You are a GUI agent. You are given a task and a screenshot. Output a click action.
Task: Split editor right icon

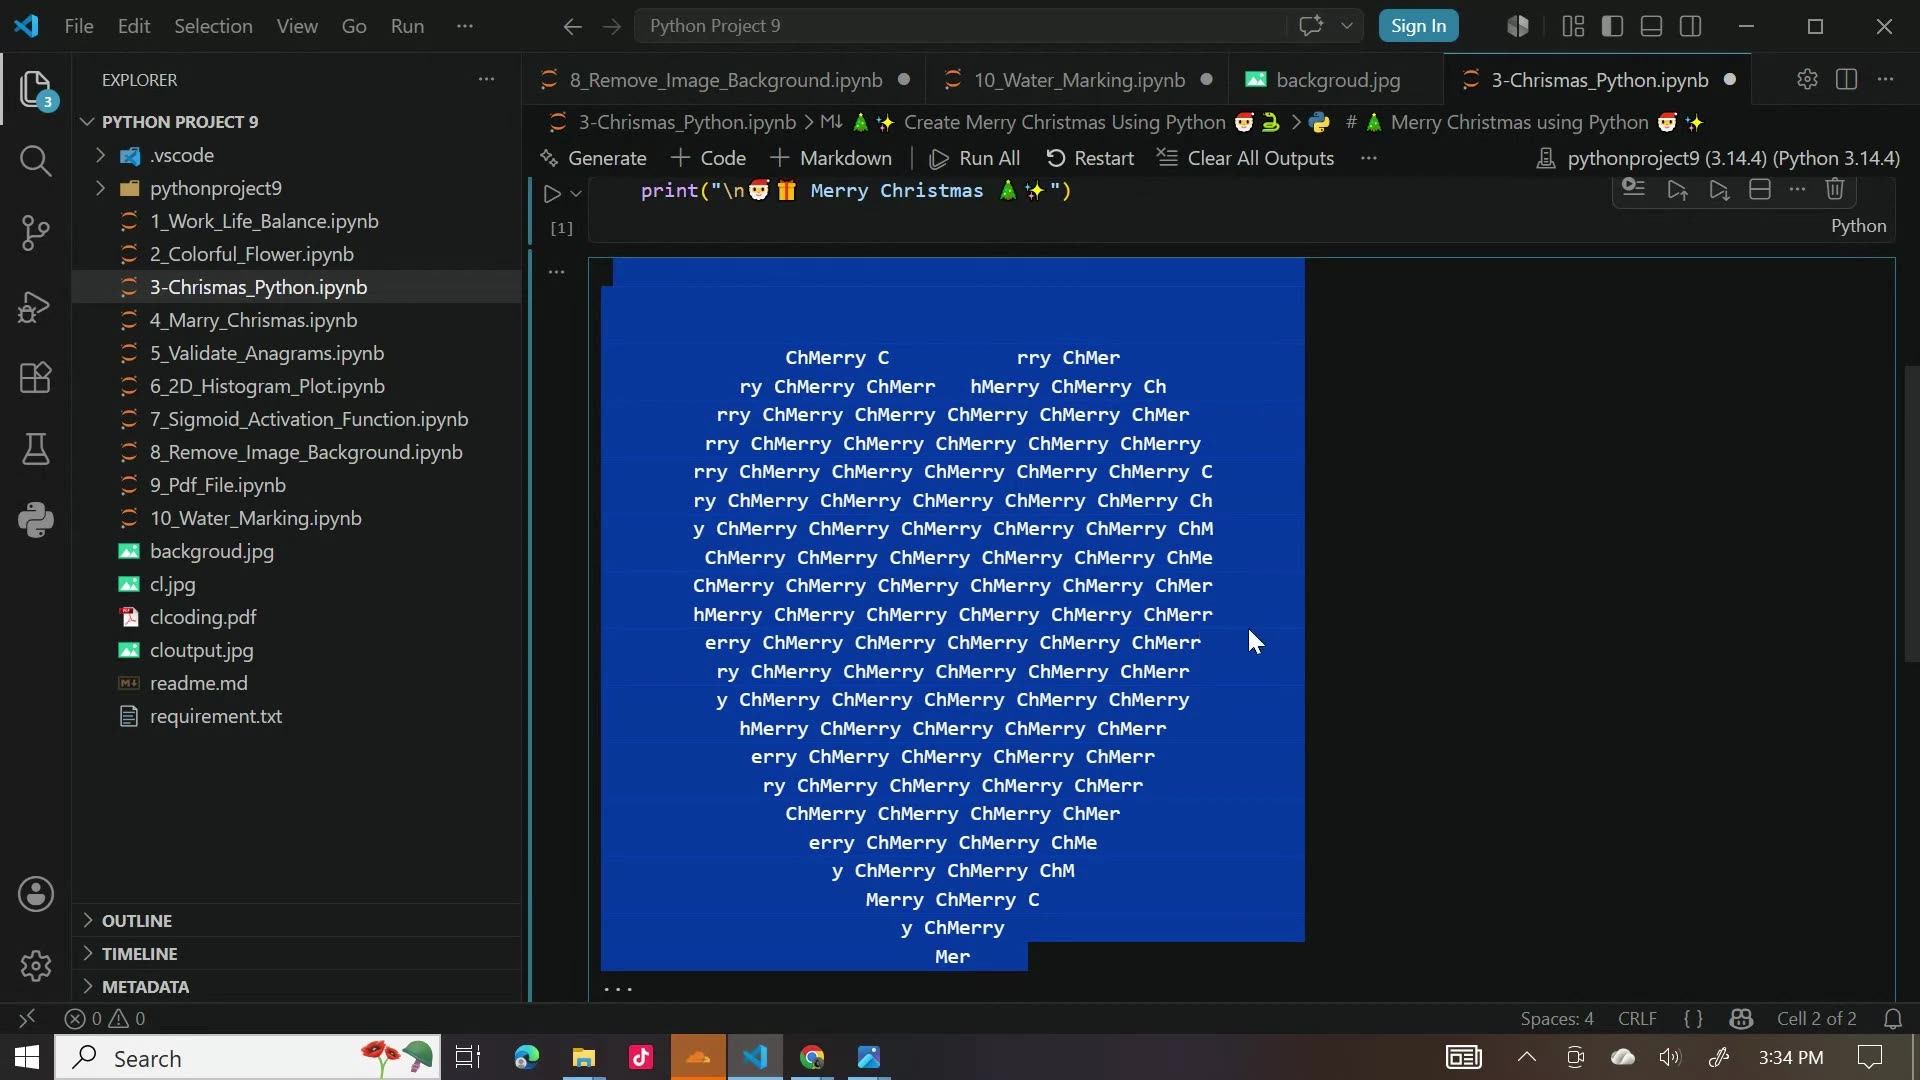(1847, 80)
